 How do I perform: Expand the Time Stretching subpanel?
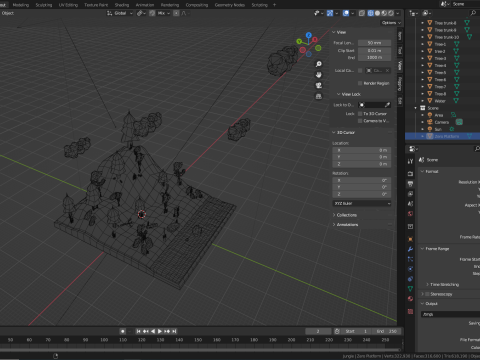(427, 284)
